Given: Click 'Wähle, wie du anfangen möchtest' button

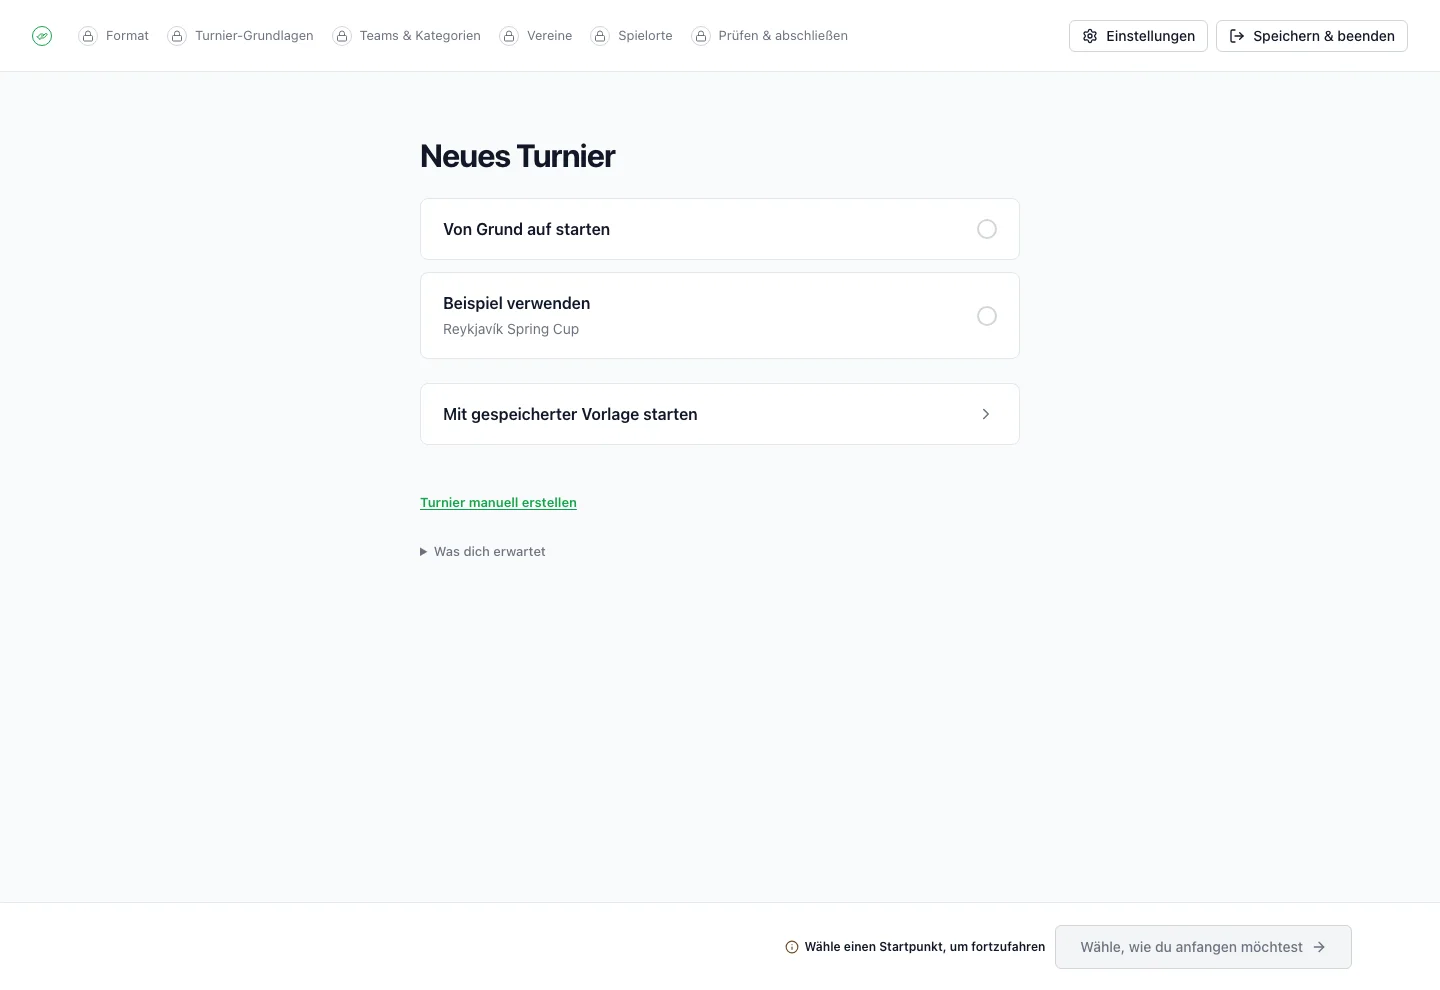Looking at the screenshot, I should [x=1203, y=947].
